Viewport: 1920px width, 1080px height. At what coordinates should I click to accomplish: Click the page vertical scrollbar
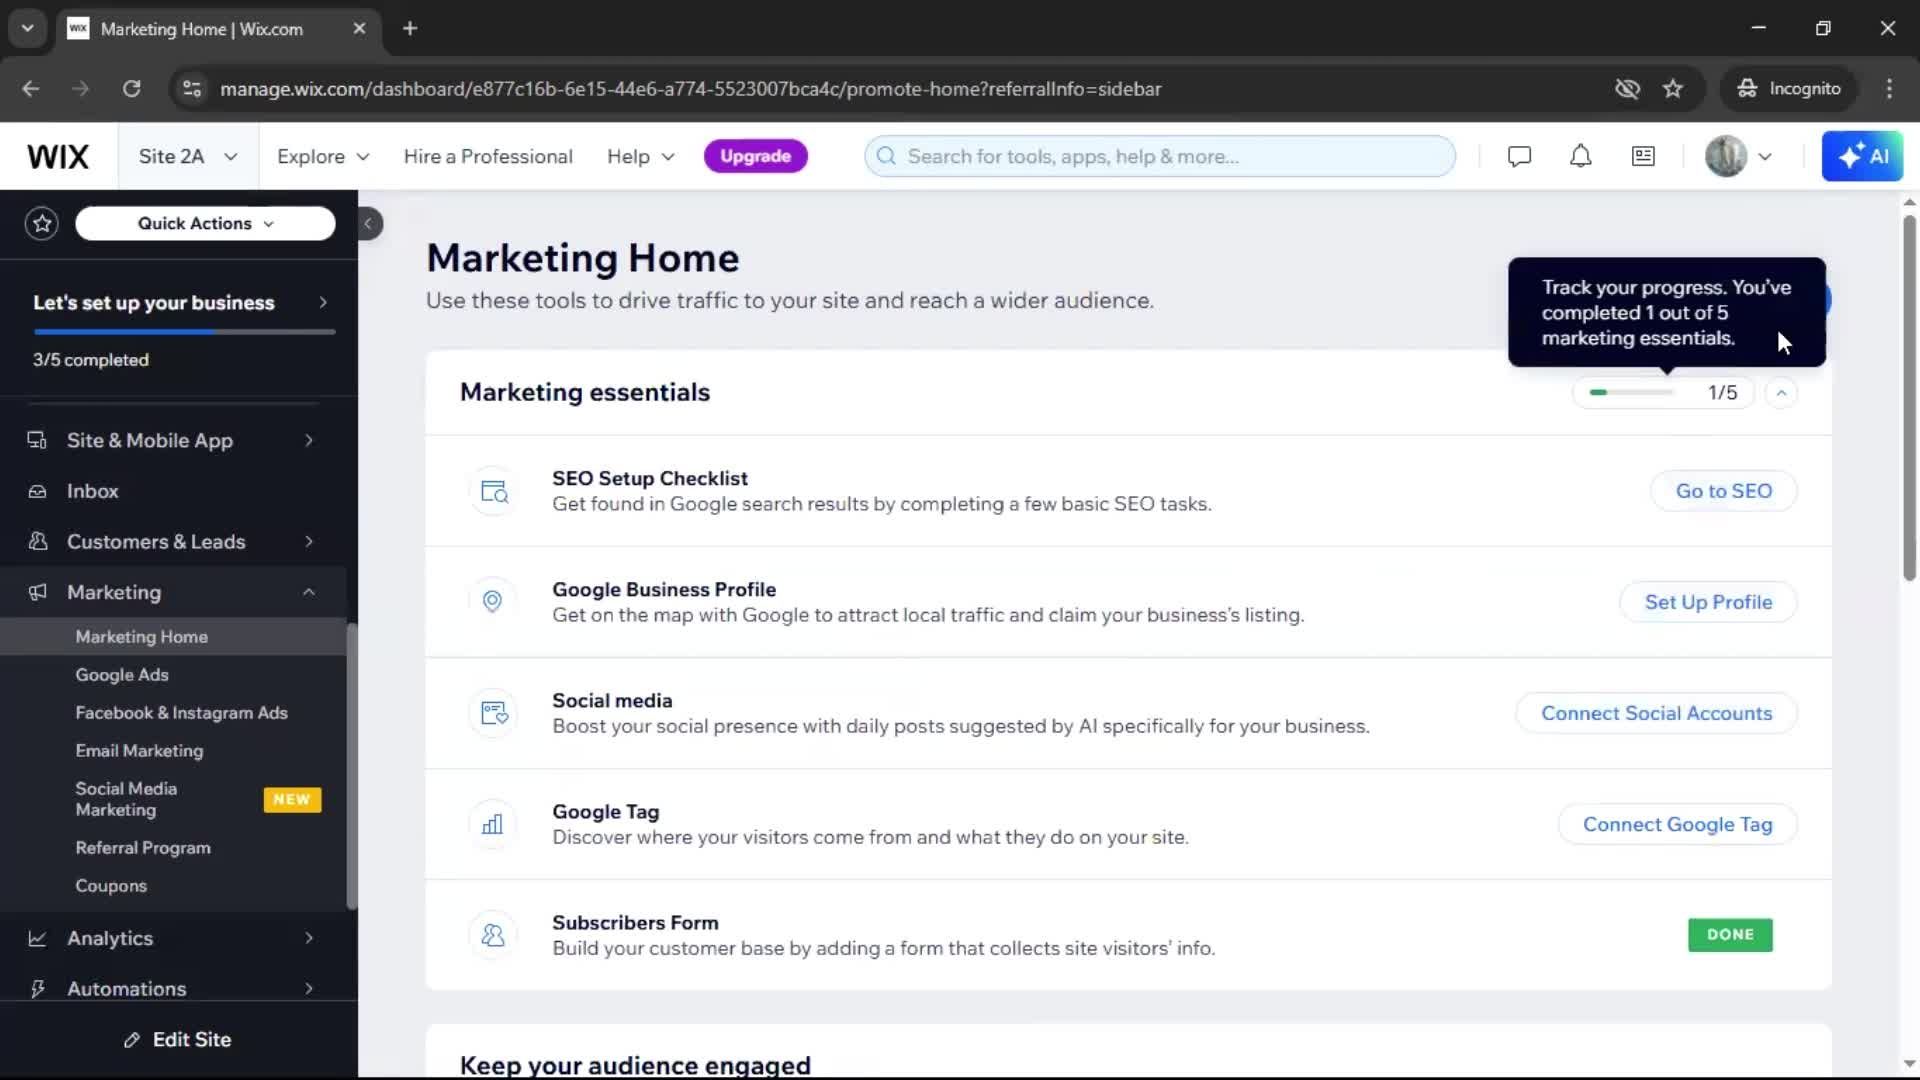[1909, 398]
